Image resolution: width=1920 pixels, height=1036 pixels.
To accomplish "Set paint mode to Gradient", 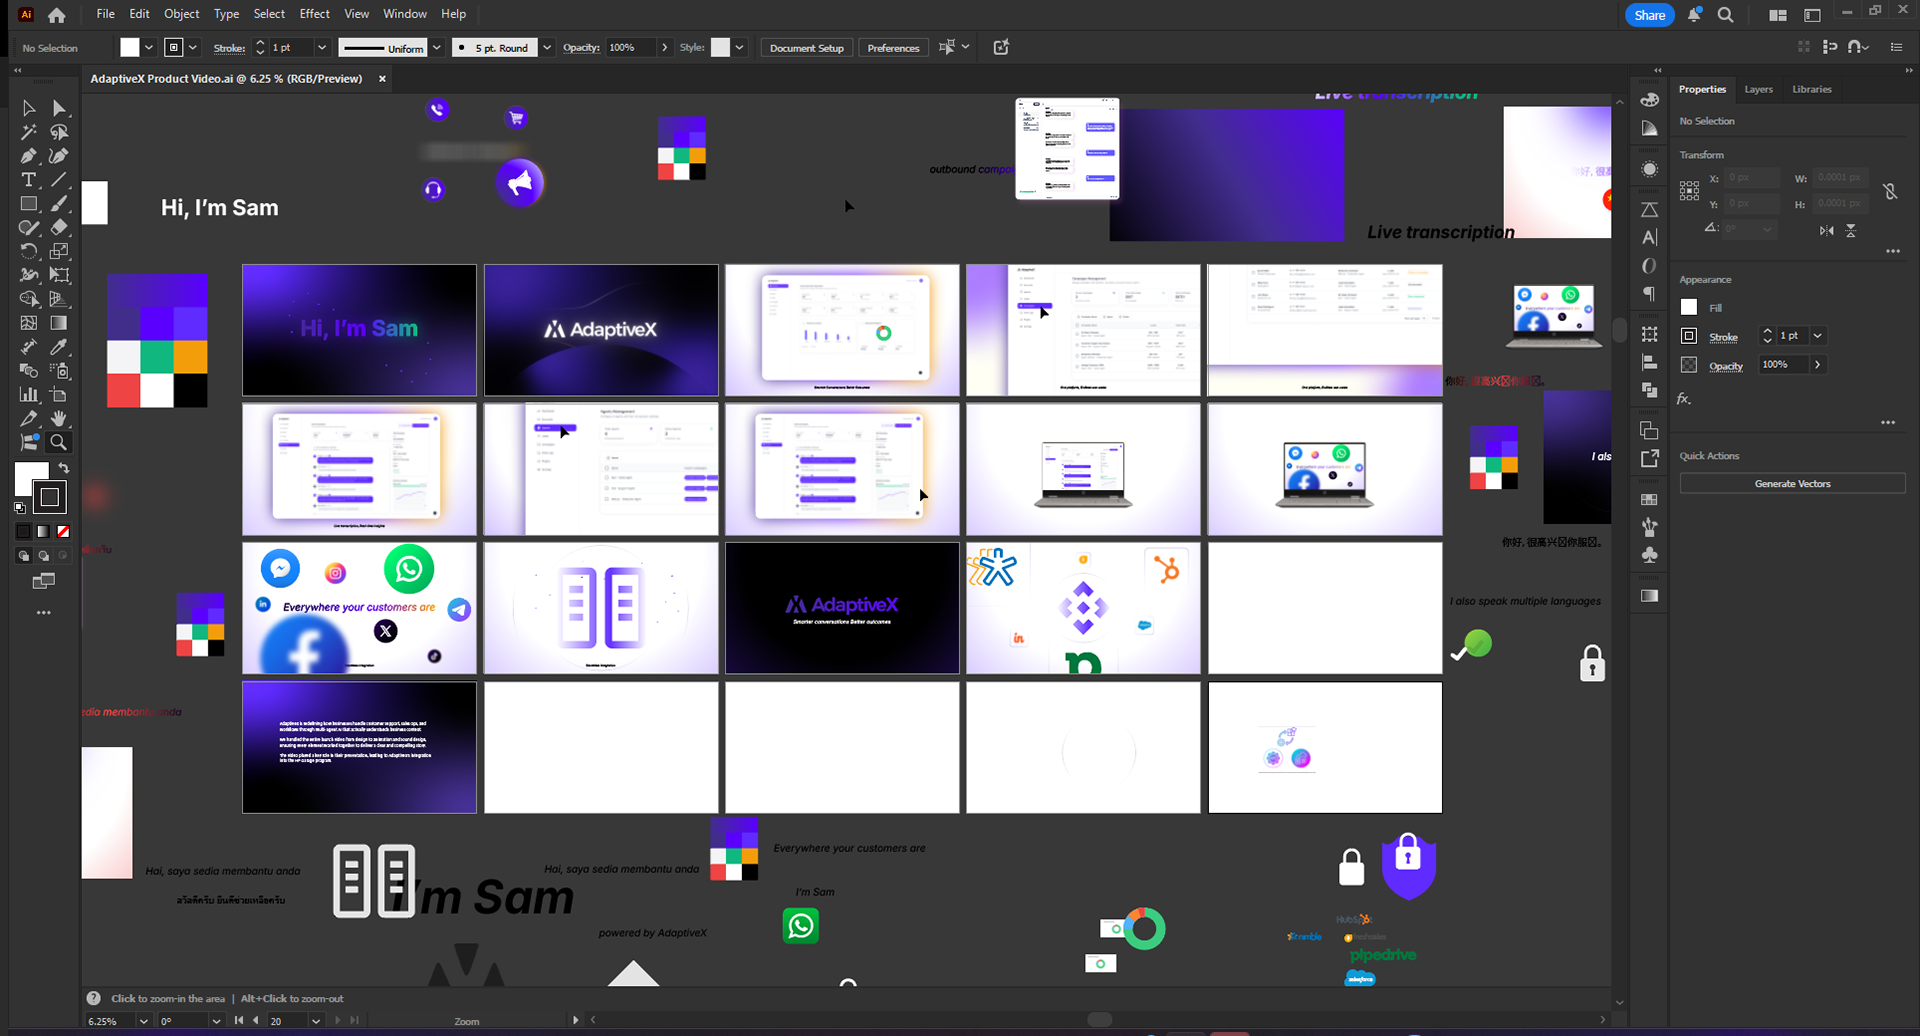I will point(43,532).
